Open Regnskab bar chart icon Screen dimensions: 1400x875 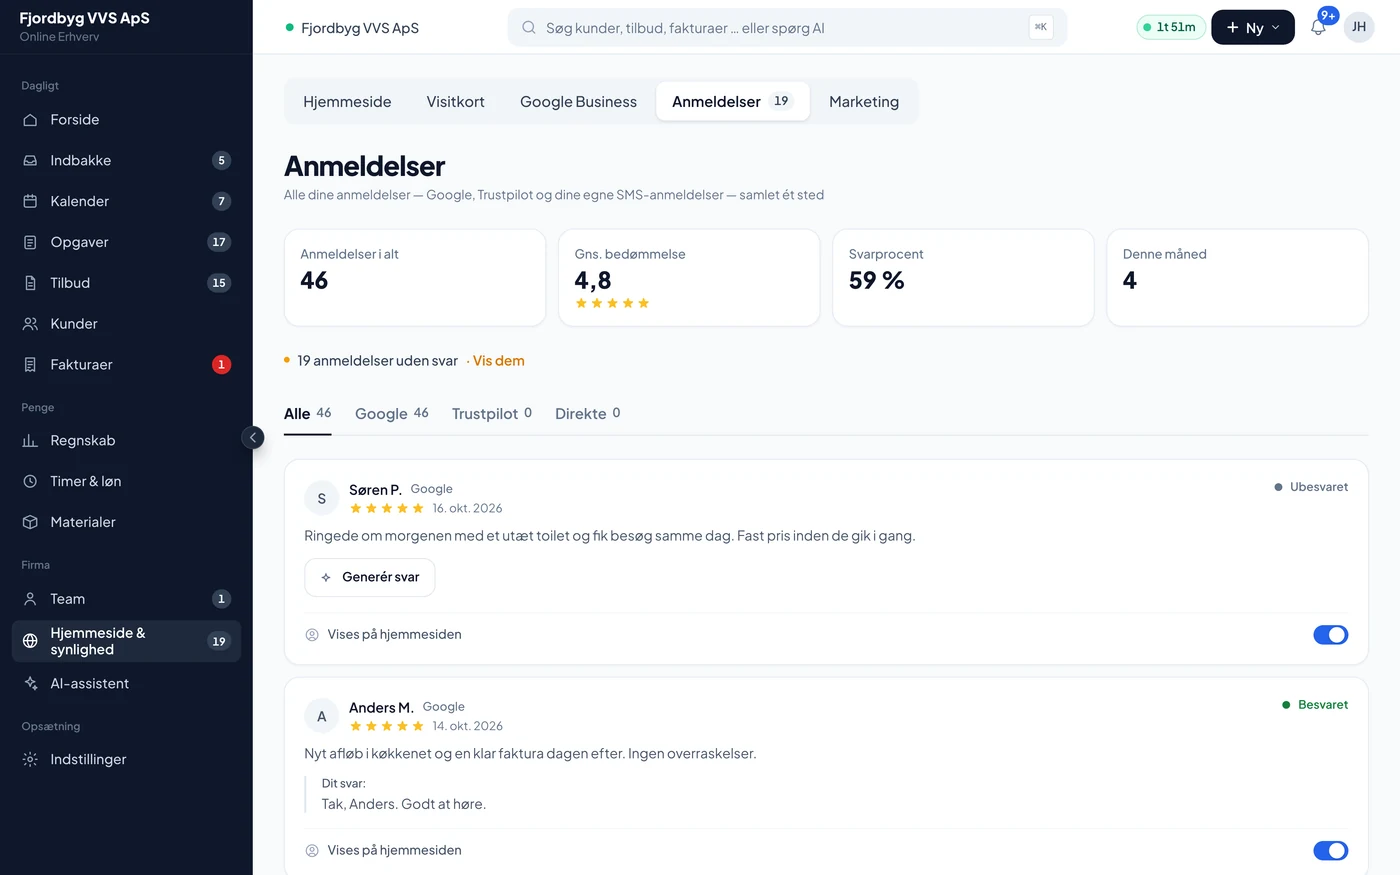point(30,441)
